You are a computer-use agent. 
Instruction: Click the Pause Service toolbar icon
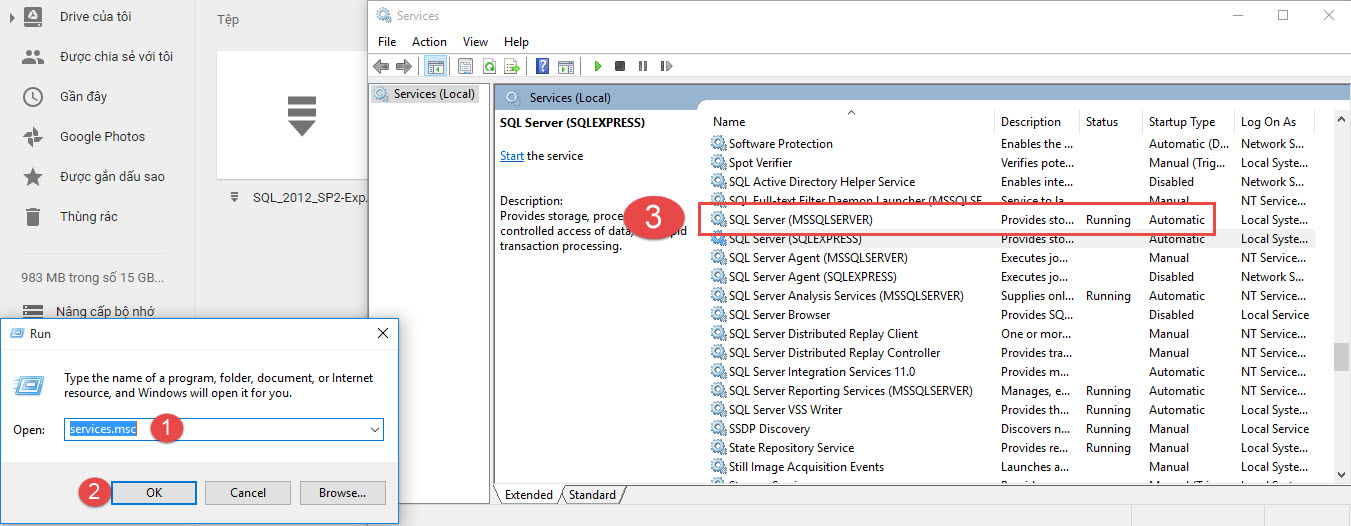(x=642, y=66)
